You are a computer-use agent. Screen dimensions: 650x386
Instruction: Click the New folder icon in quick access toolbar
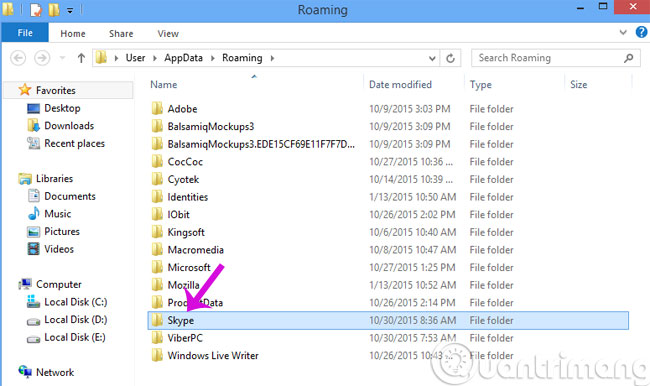54,10
